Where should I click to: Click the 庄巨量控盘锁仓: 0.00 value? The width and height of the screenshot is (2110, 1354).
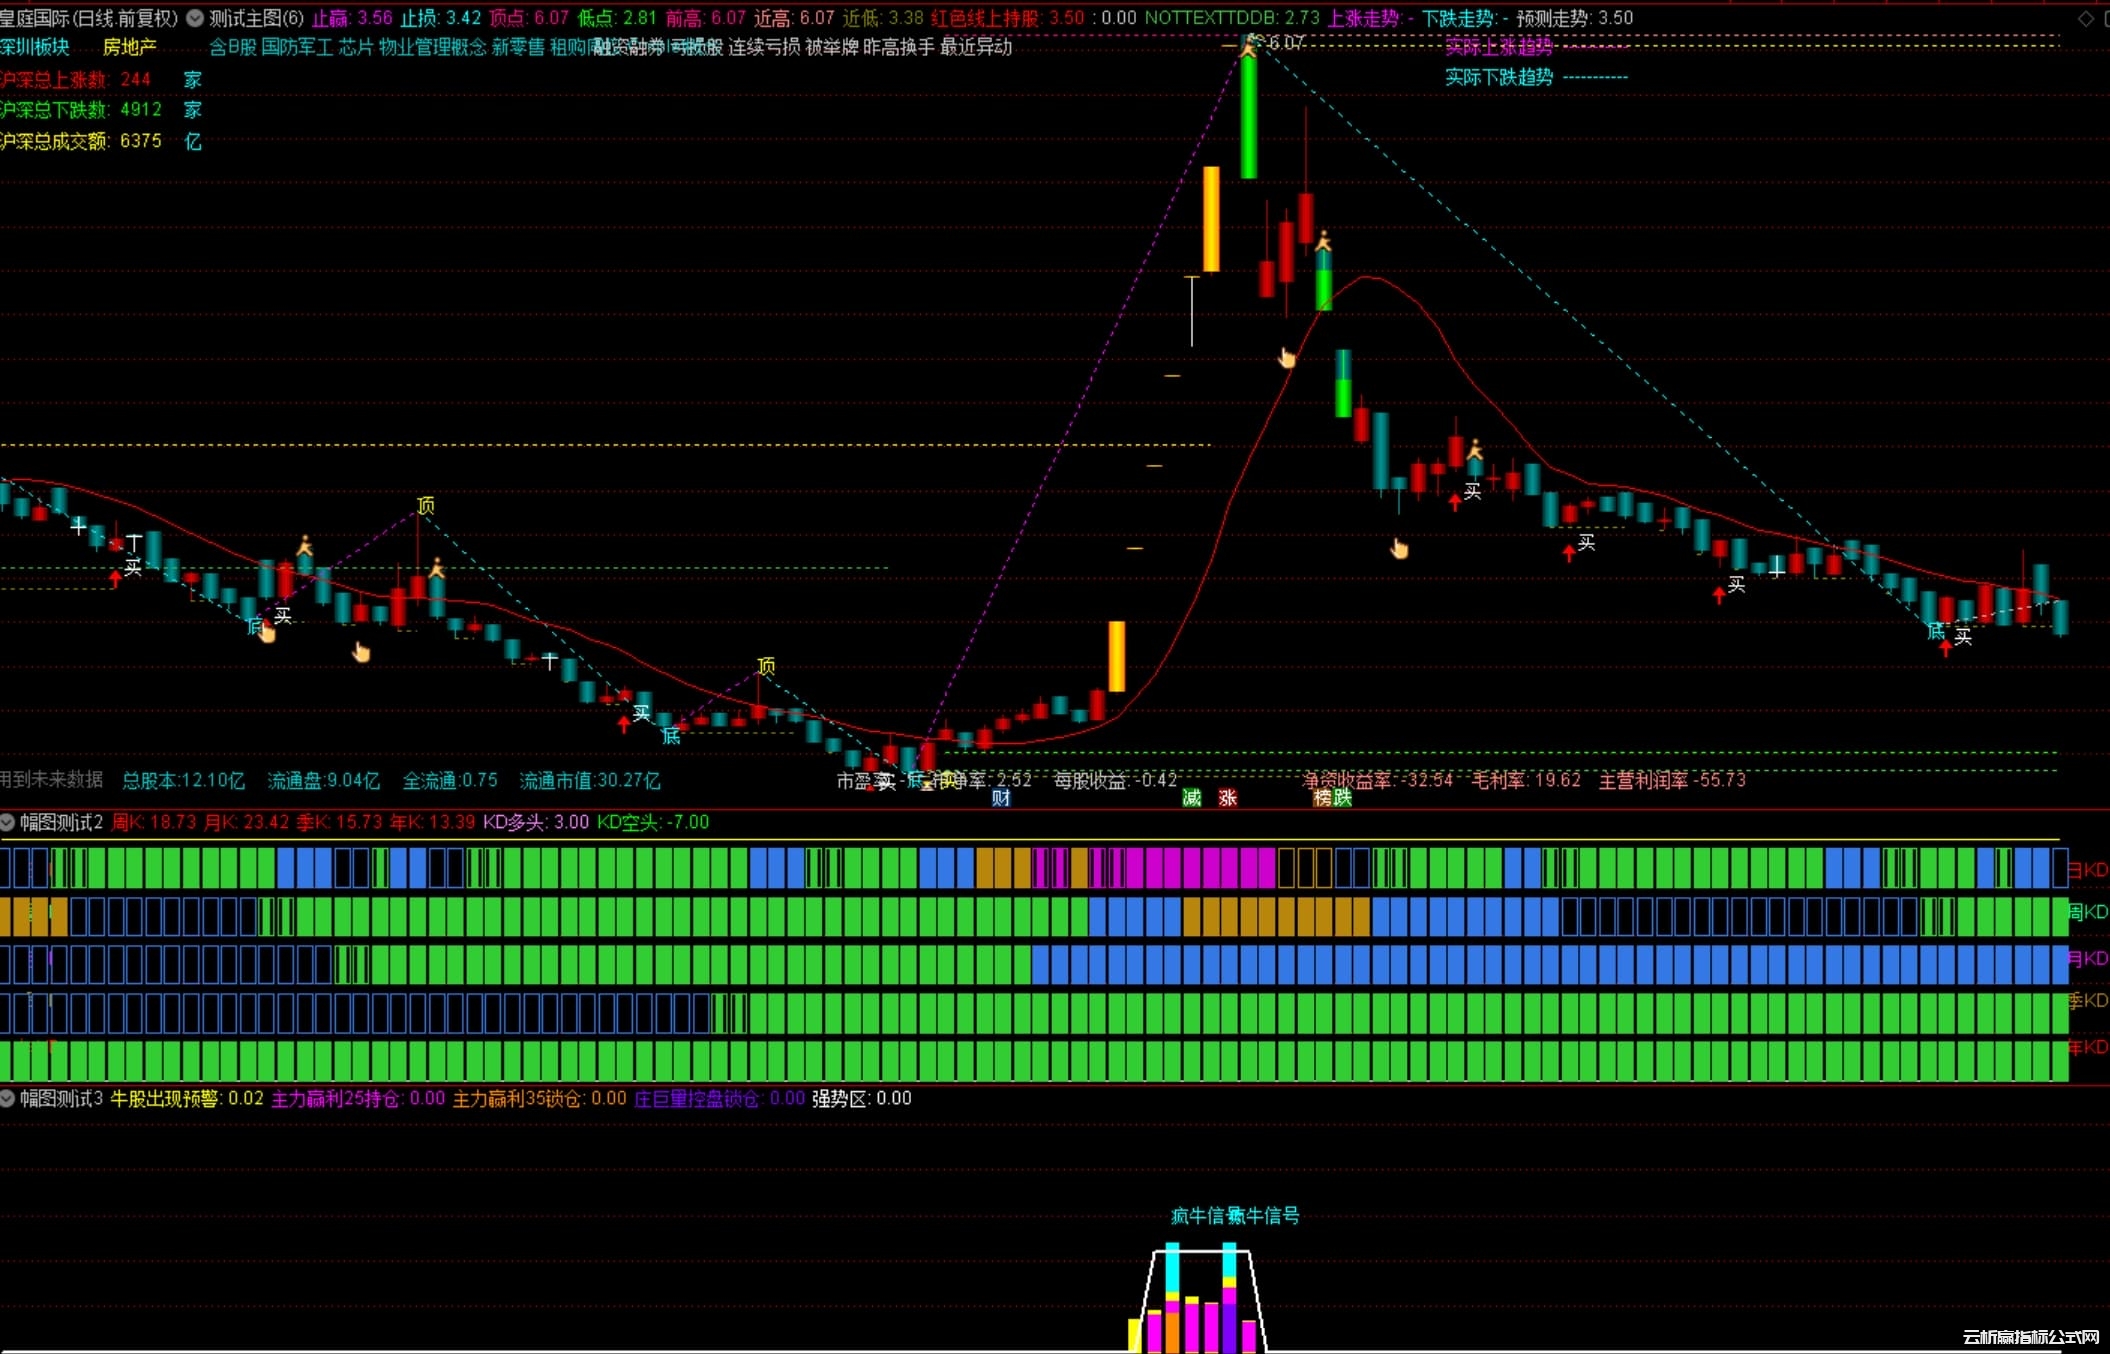[x=719, y=1098]
